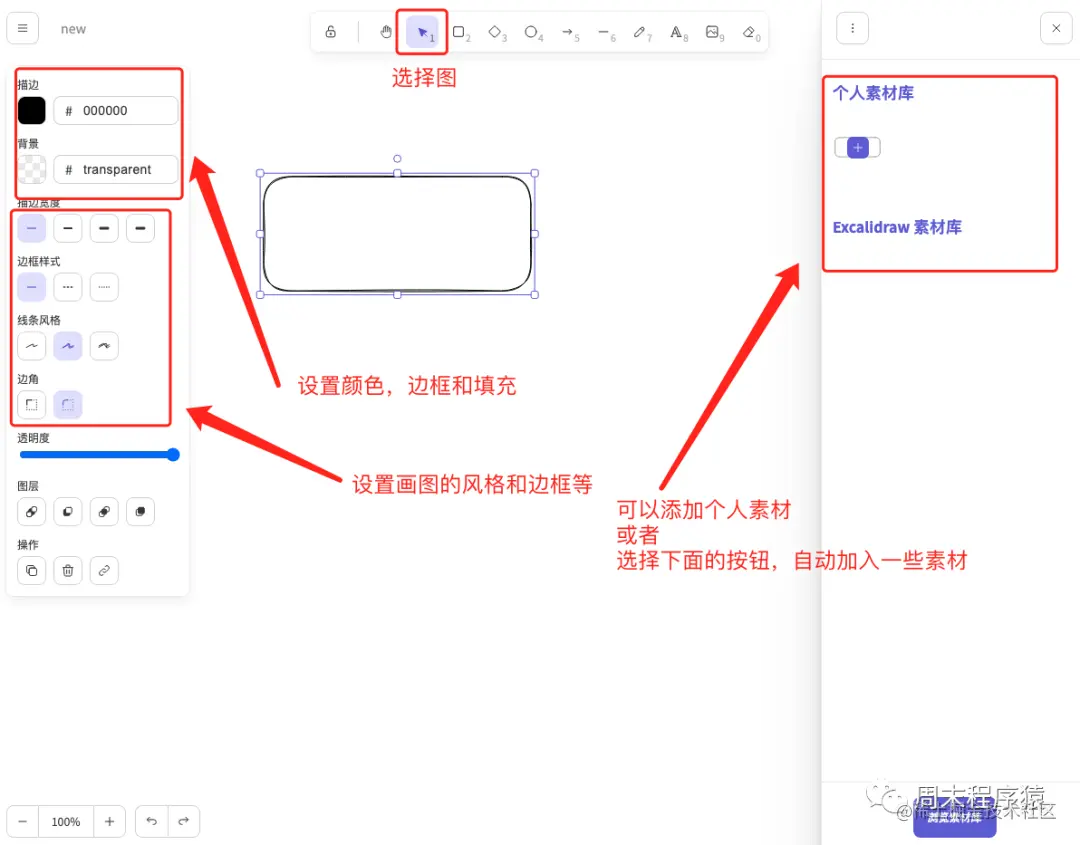The height and width of the screenshot is (845, 1080).
Task: Undo the last action
Action: [x=152, y=822]
